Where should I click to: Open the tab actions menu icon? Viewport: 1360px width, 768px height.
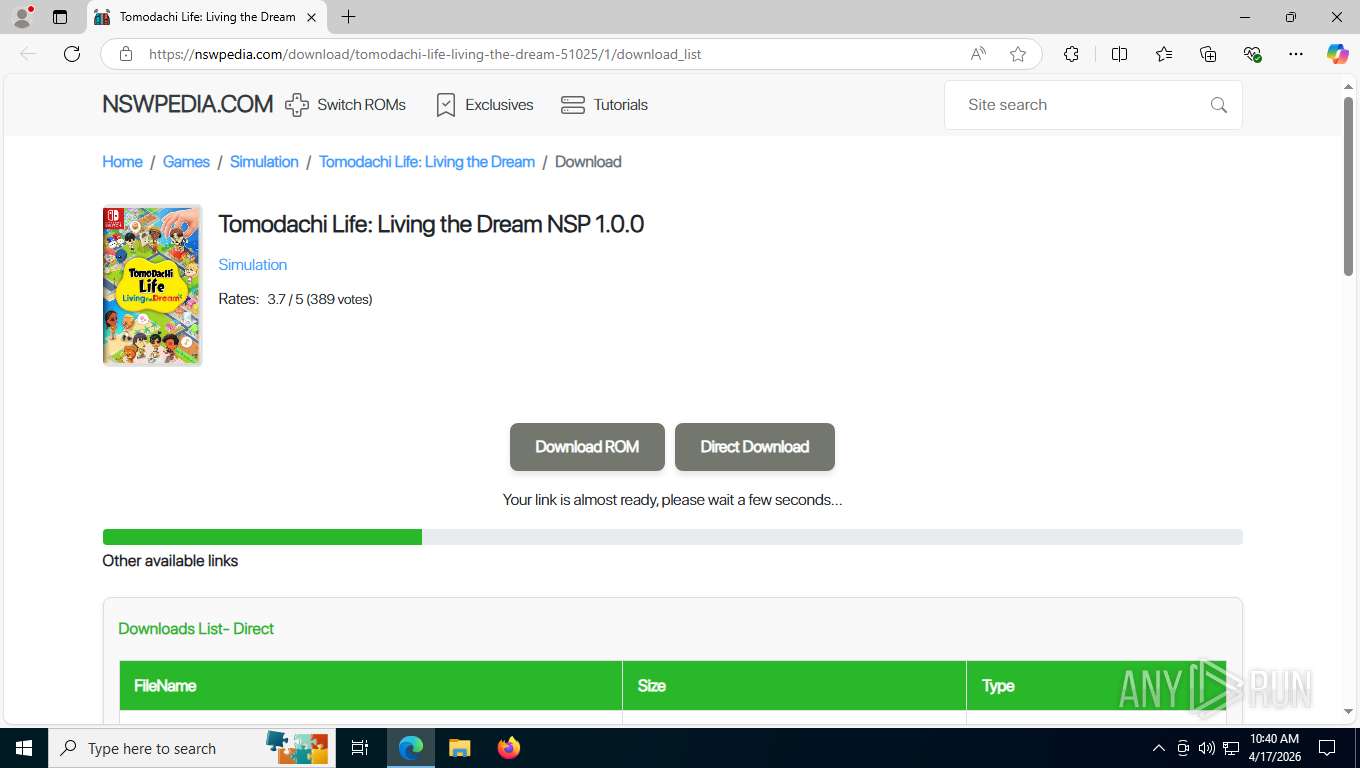click(60, 17)
